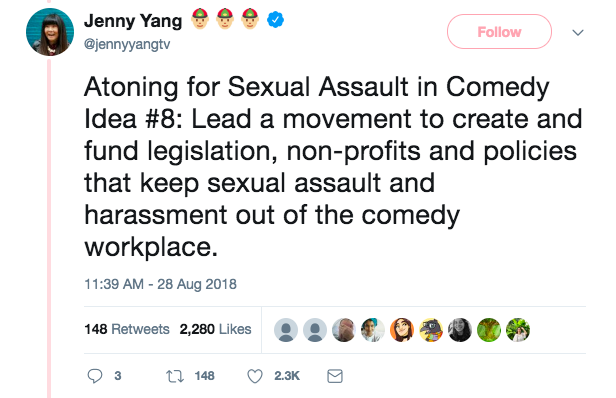Retweet using the retweet arrows icon
The width and height of the screenshot is (616, 398).
[175, 376]
